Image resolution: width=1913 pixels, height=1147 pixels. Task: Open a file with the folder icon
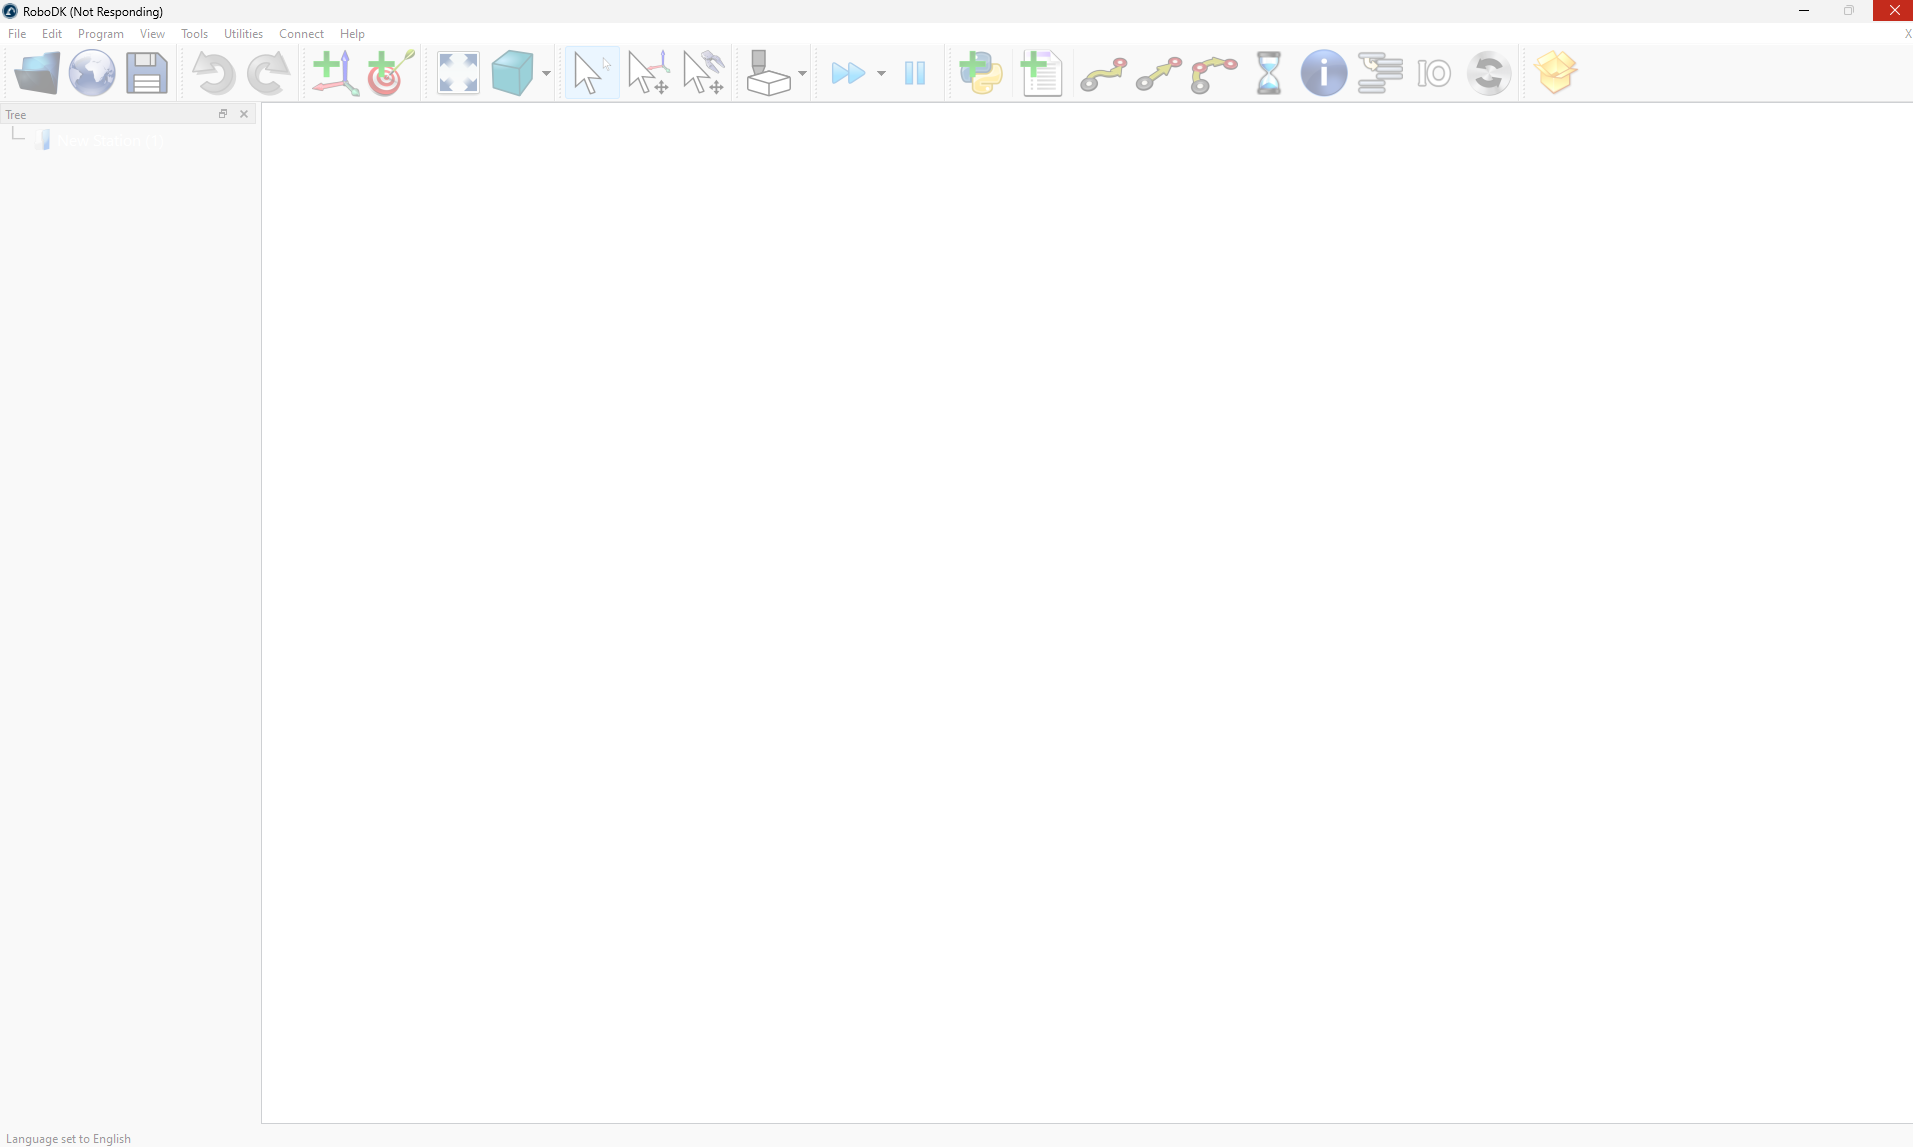37,73
